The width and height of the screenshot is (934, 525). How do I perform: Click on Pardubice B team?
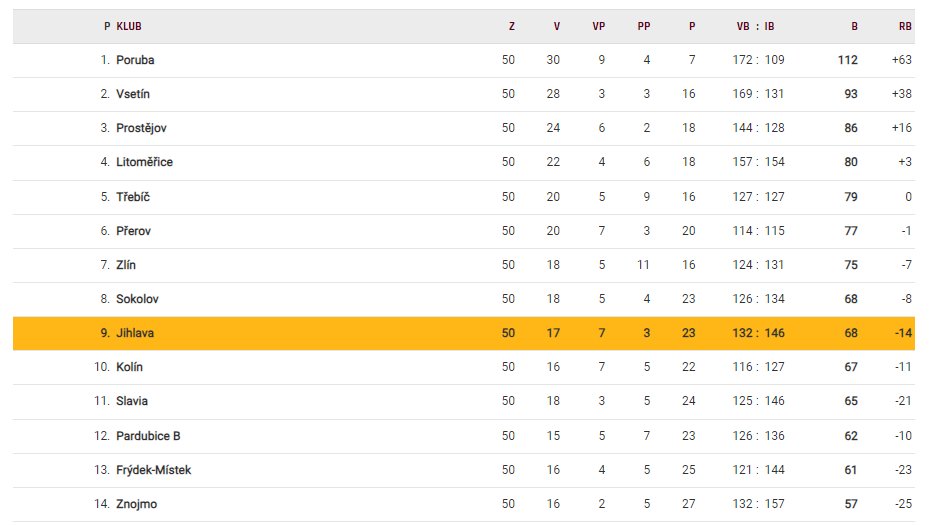148,436
